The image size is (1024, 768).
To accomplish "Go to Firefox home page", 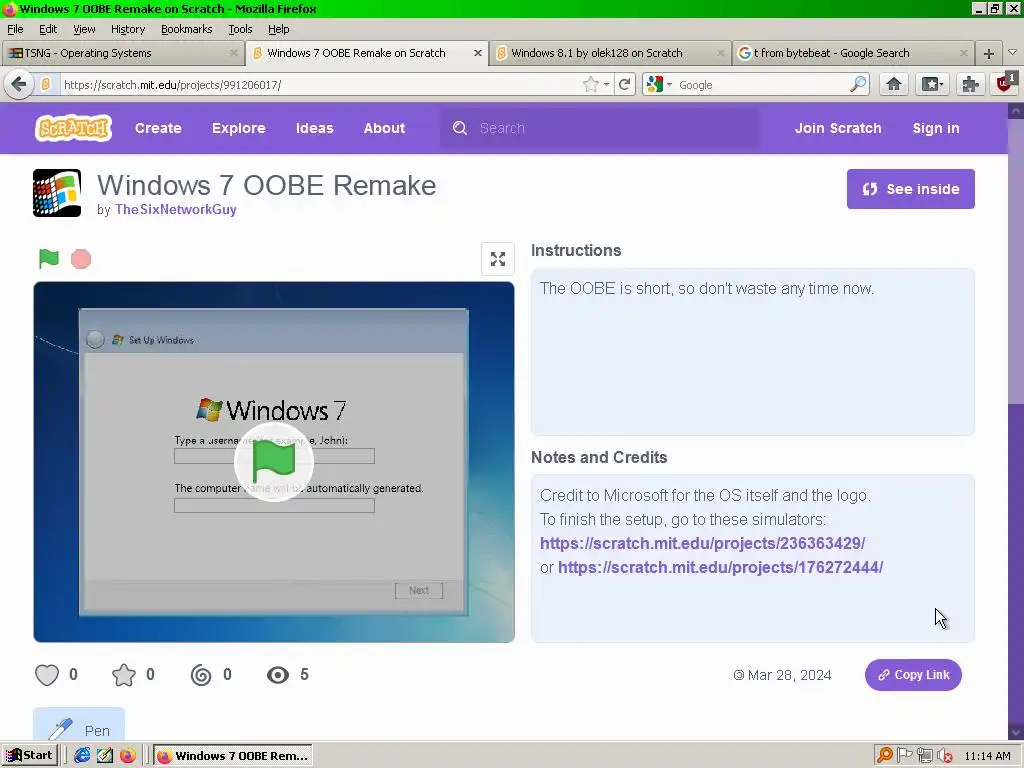I will click(x=893, y=84).
